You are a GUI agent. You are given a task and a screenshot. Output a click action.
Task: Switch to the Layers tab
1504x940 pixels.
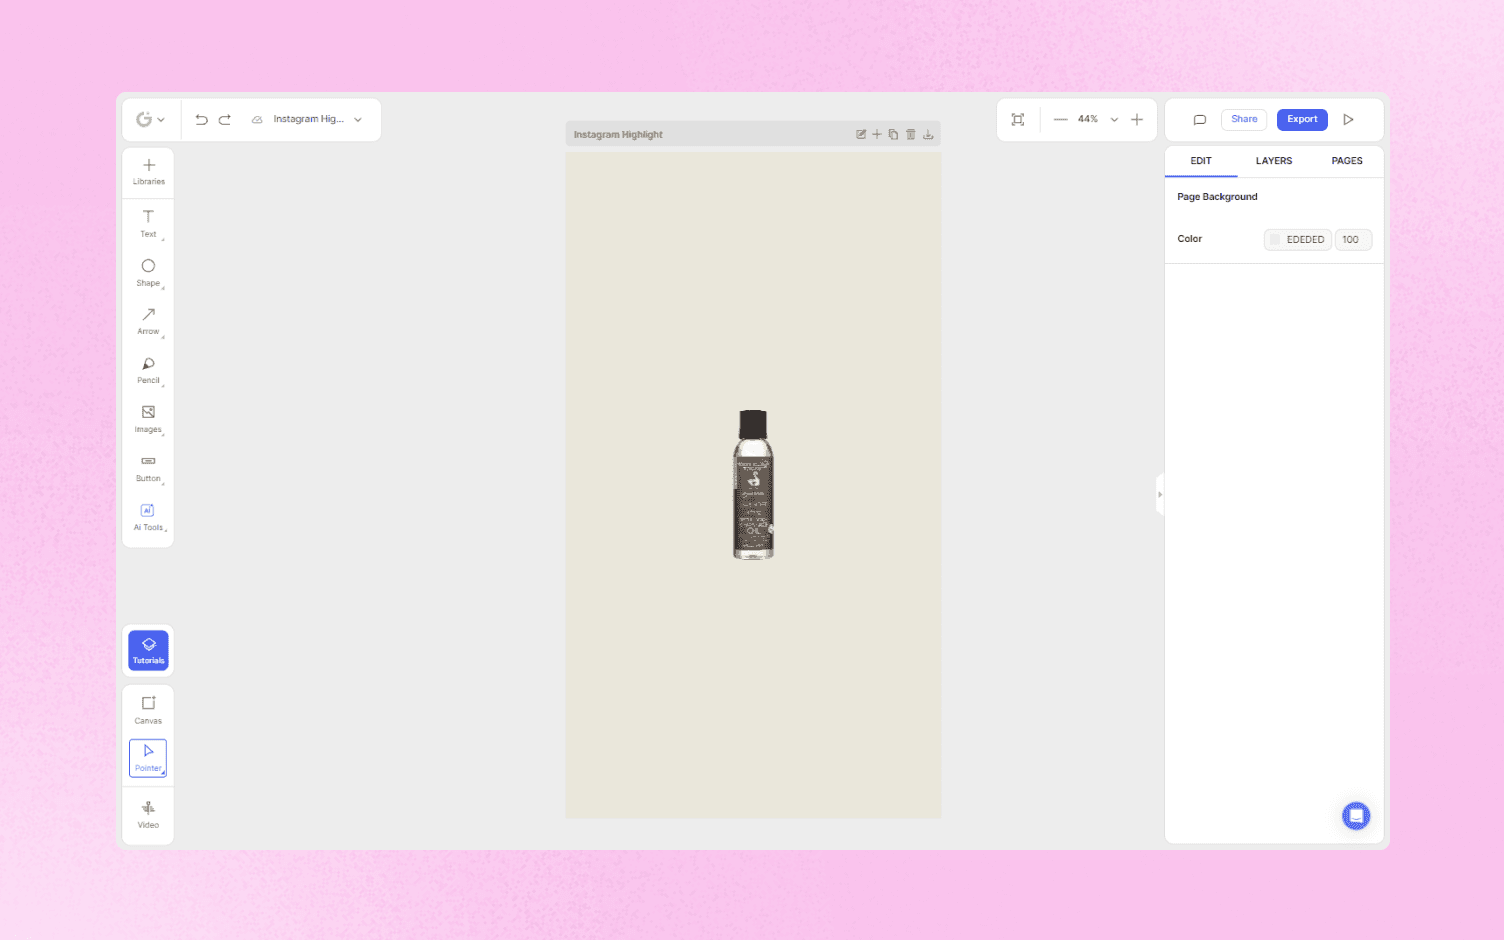(1274, 160)
